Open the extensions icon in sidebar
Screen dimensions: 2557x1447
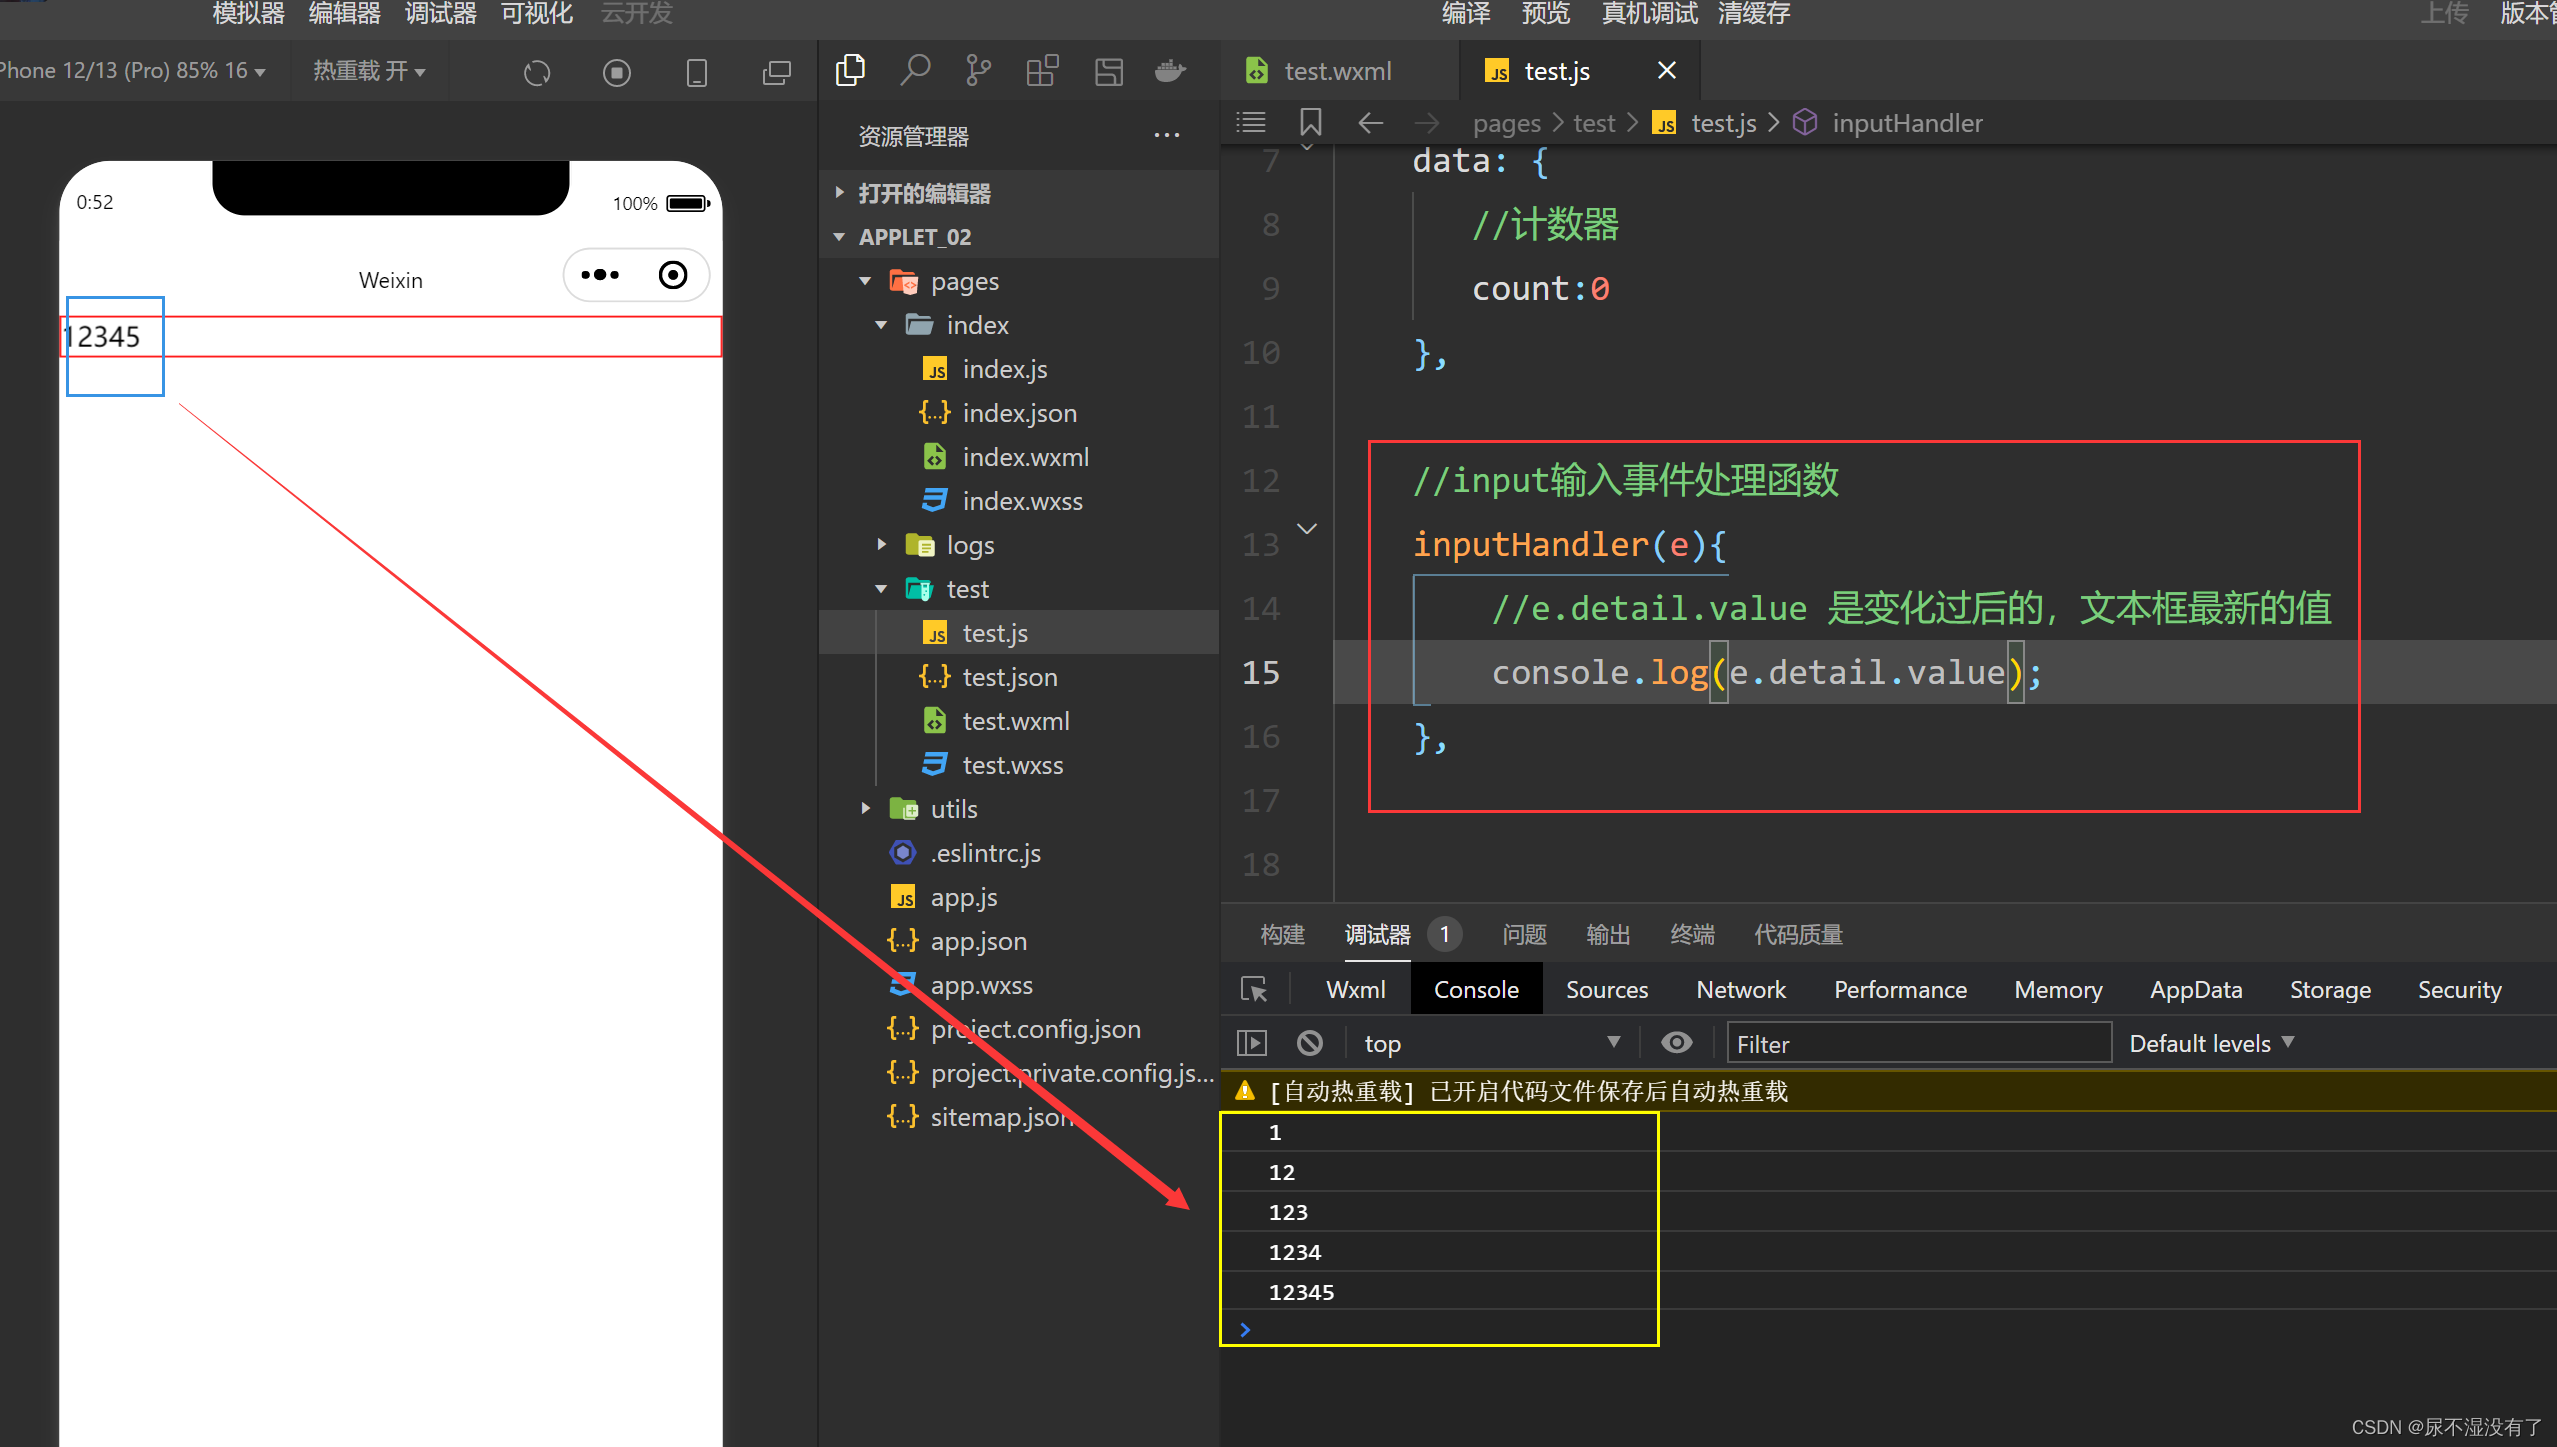pyautogui.click(x=1042, y=71)
